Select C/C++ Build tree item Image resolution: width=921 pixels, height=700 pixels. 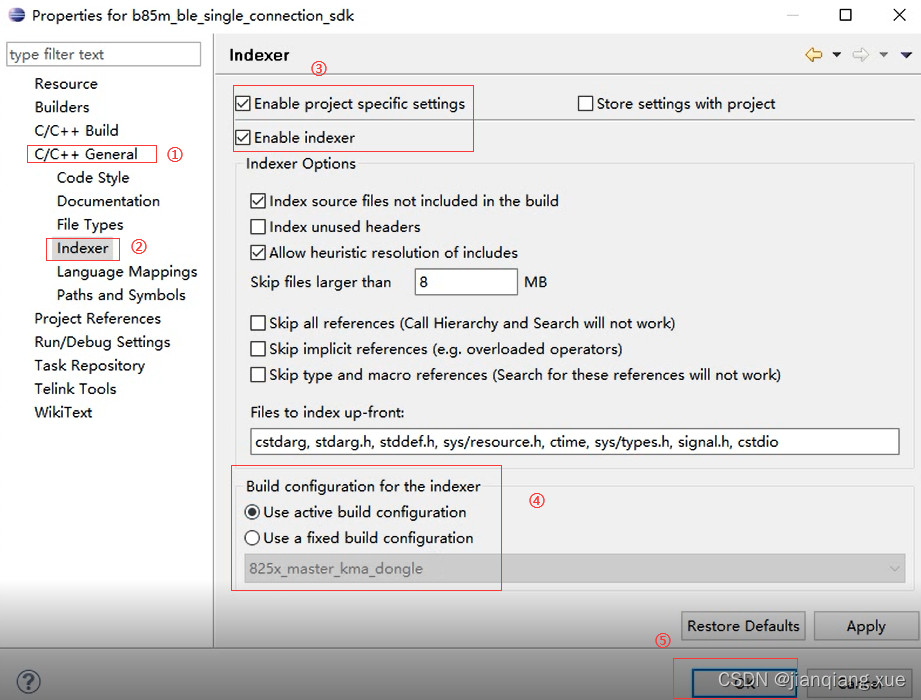76,130
